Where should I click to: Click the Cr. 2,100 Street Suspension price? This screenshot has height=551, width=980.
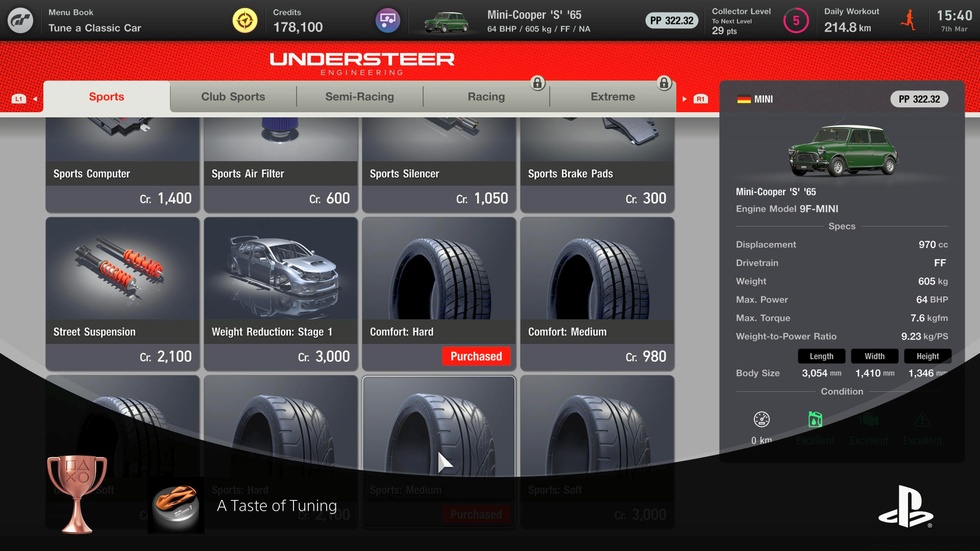point(166,357)
